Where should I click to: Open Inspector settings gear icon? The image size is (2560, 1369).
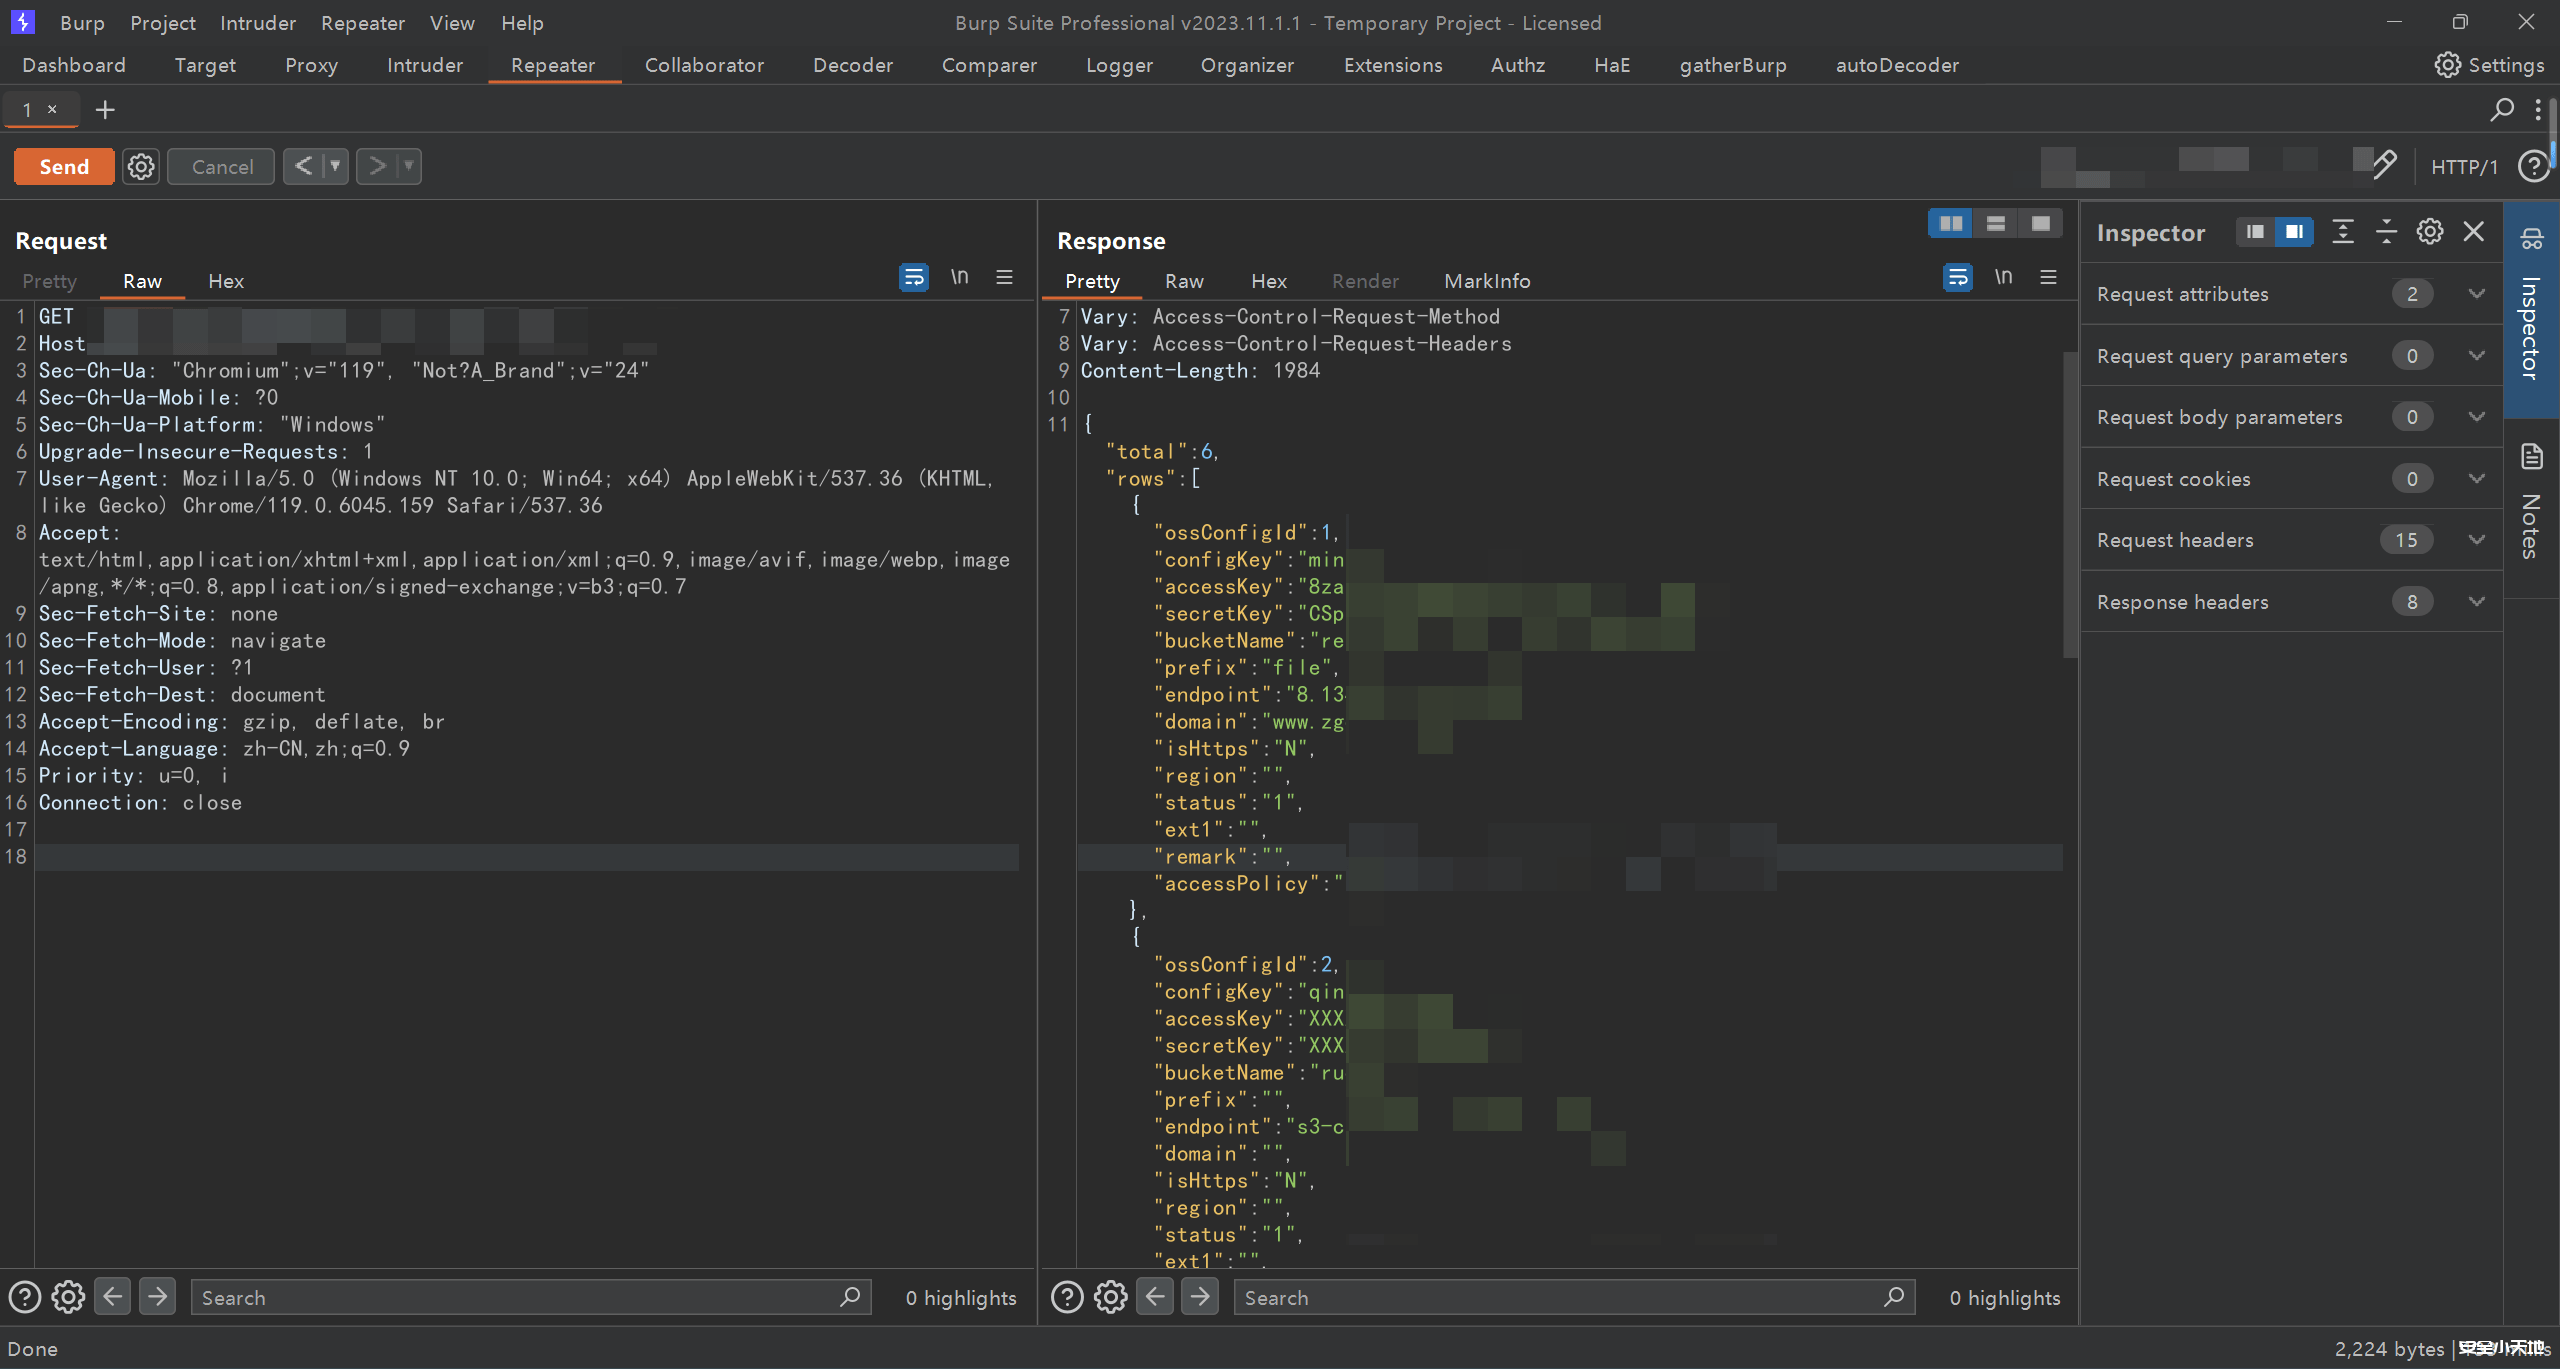click(2430, 232)
